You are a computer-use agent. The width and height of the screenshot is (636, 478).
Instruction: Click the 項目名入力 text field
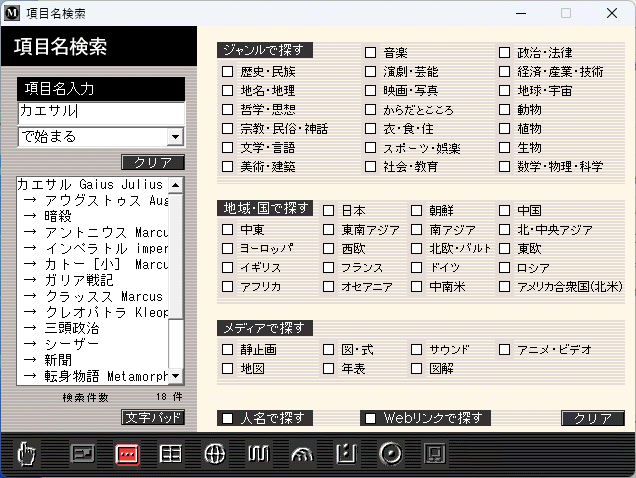101,112
